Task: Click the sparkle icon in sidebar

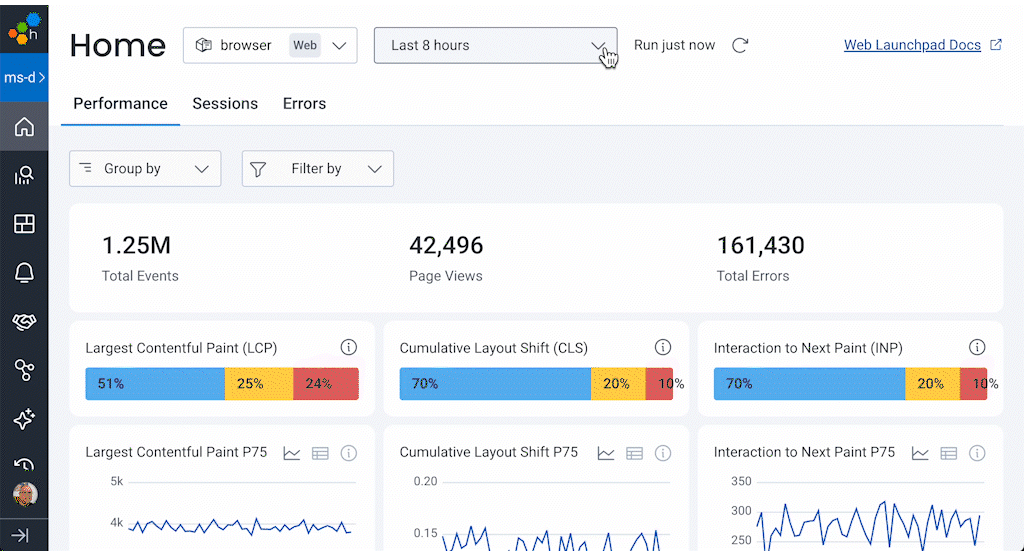Action: point(24,420)
